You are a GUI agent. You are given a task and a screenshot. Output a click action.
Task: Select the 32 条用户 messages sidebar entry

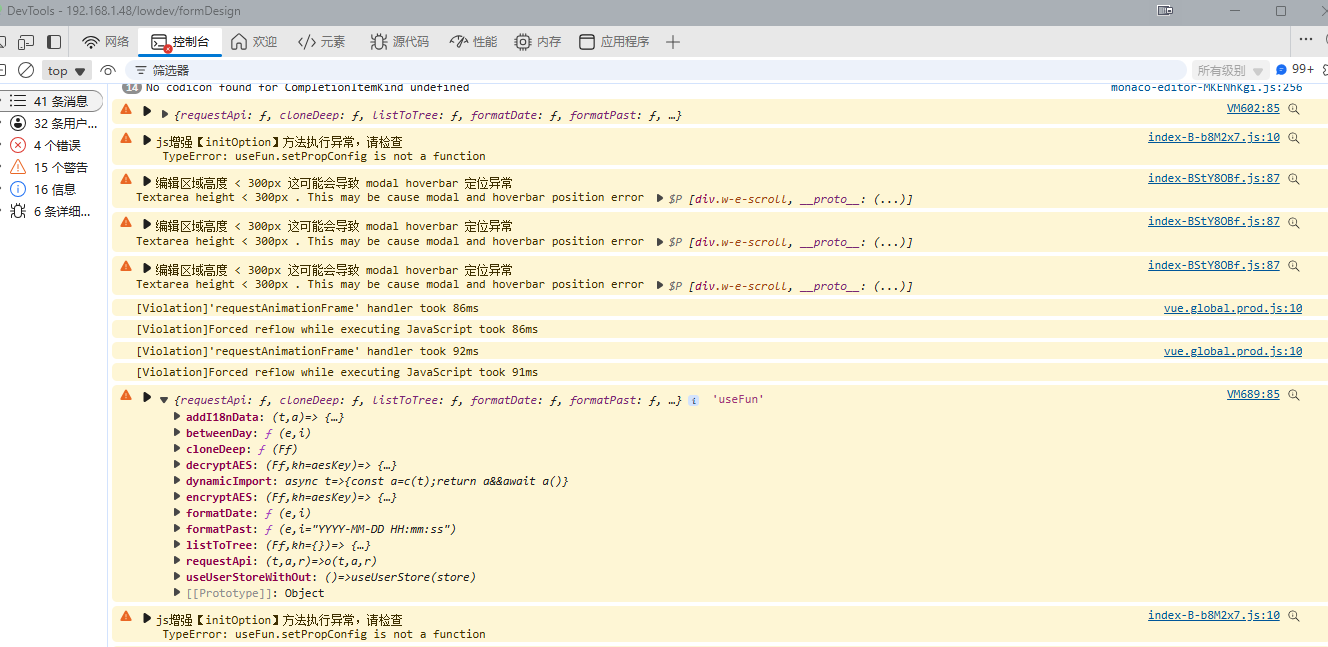[x=52, y=123]
